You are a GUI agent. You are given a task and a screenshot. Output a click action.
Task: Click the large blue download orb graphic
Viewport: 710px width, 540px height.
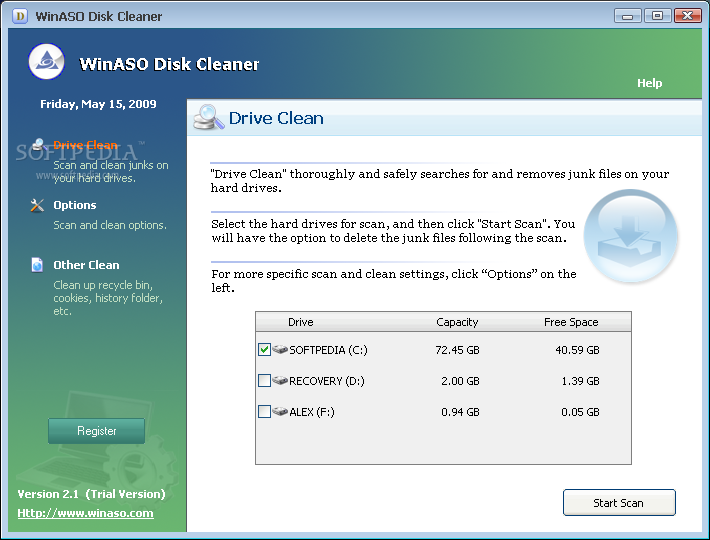coord(630,236)
